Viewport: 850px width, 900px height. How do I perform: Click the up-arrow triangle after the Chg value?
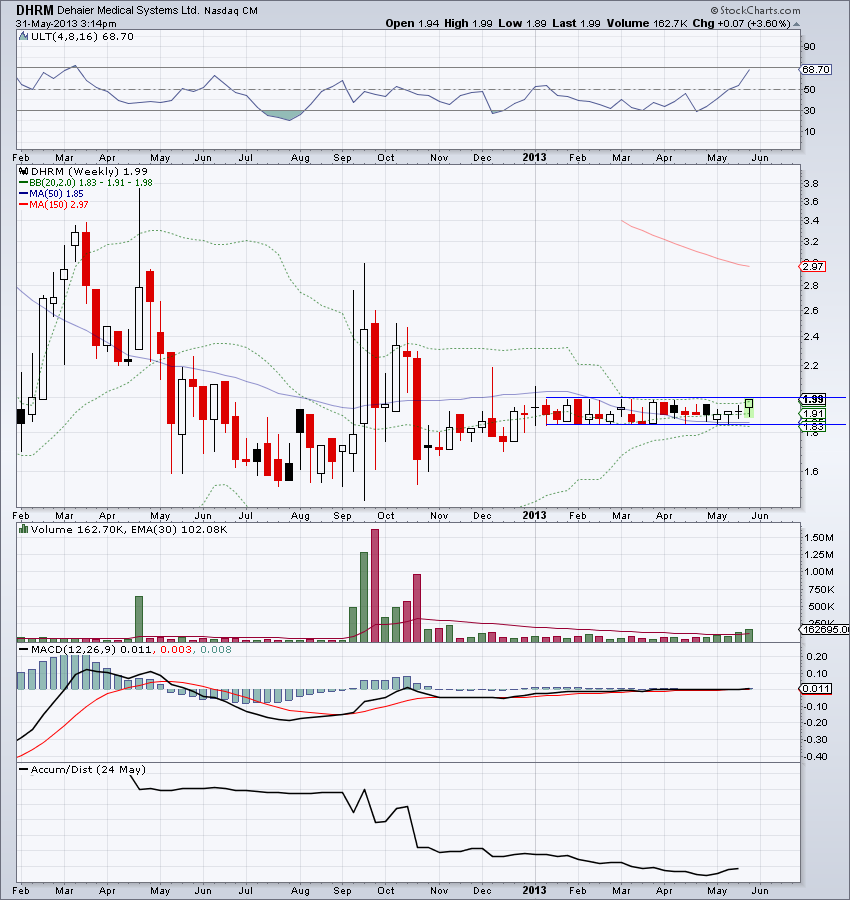pyautogui.click(x=796, y=24)
